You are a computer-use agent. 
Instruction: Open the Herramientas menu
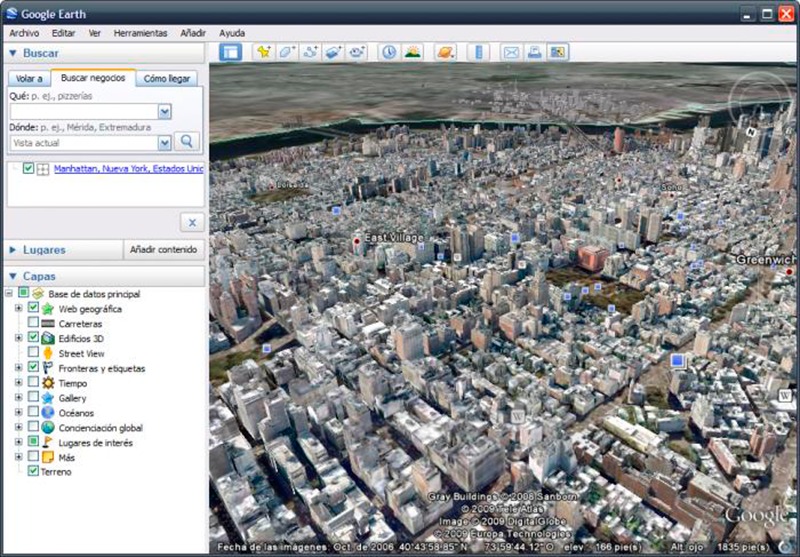click(x=140, y=33)
